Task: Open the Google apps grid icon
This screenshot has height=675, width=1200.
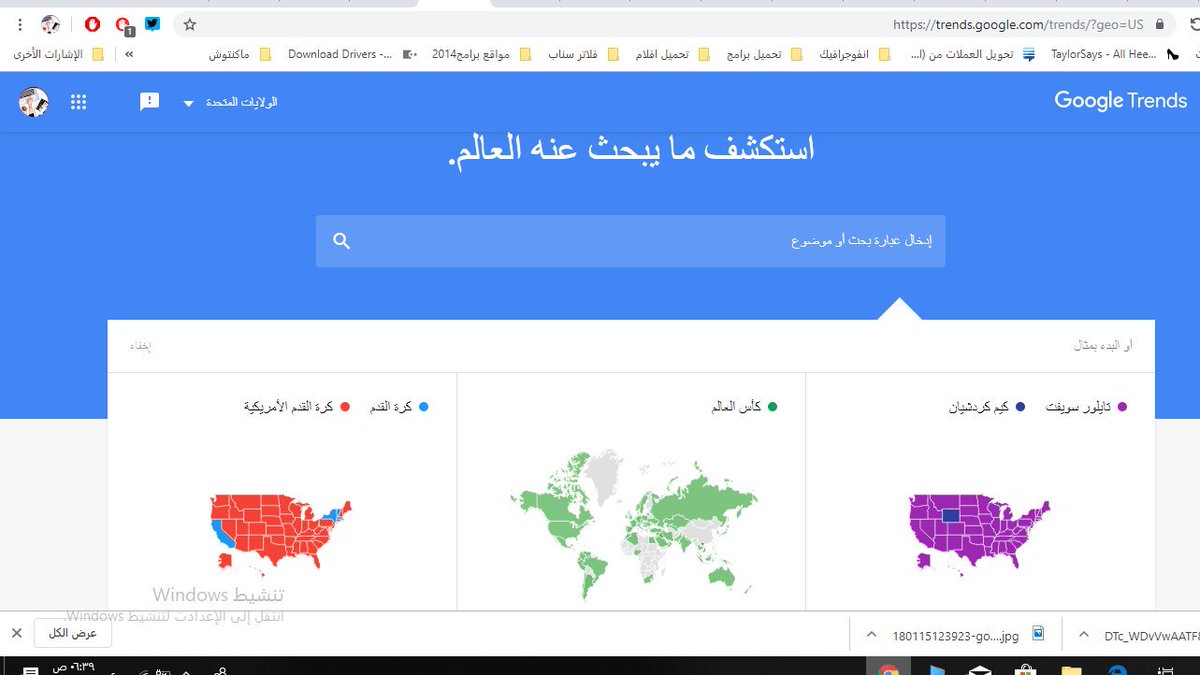Action: pos(79,102)
